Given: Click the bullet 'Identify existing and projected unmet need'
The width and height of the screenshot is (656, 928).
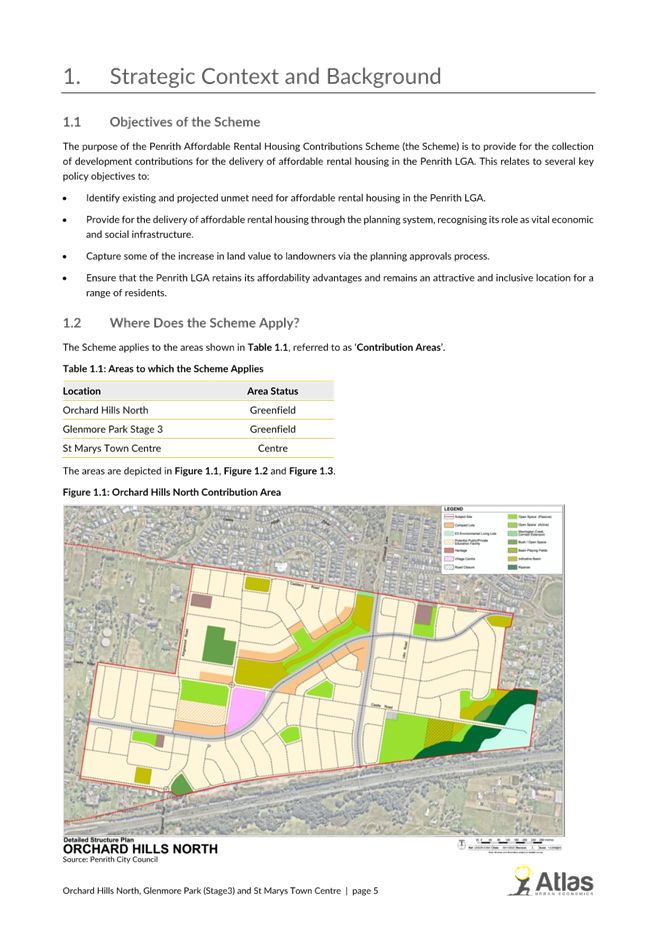Looking at the screenshot, I should (285, 198).
